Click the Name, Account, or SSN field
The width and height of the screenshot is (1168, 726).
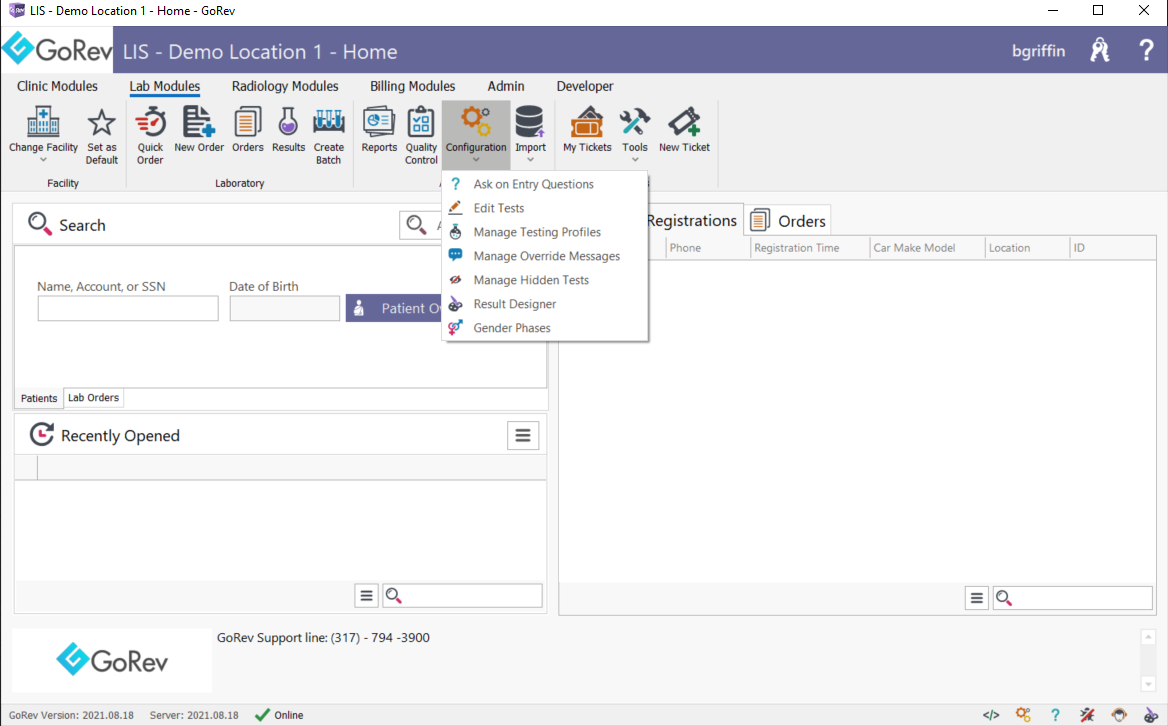(x=128, y=308)
